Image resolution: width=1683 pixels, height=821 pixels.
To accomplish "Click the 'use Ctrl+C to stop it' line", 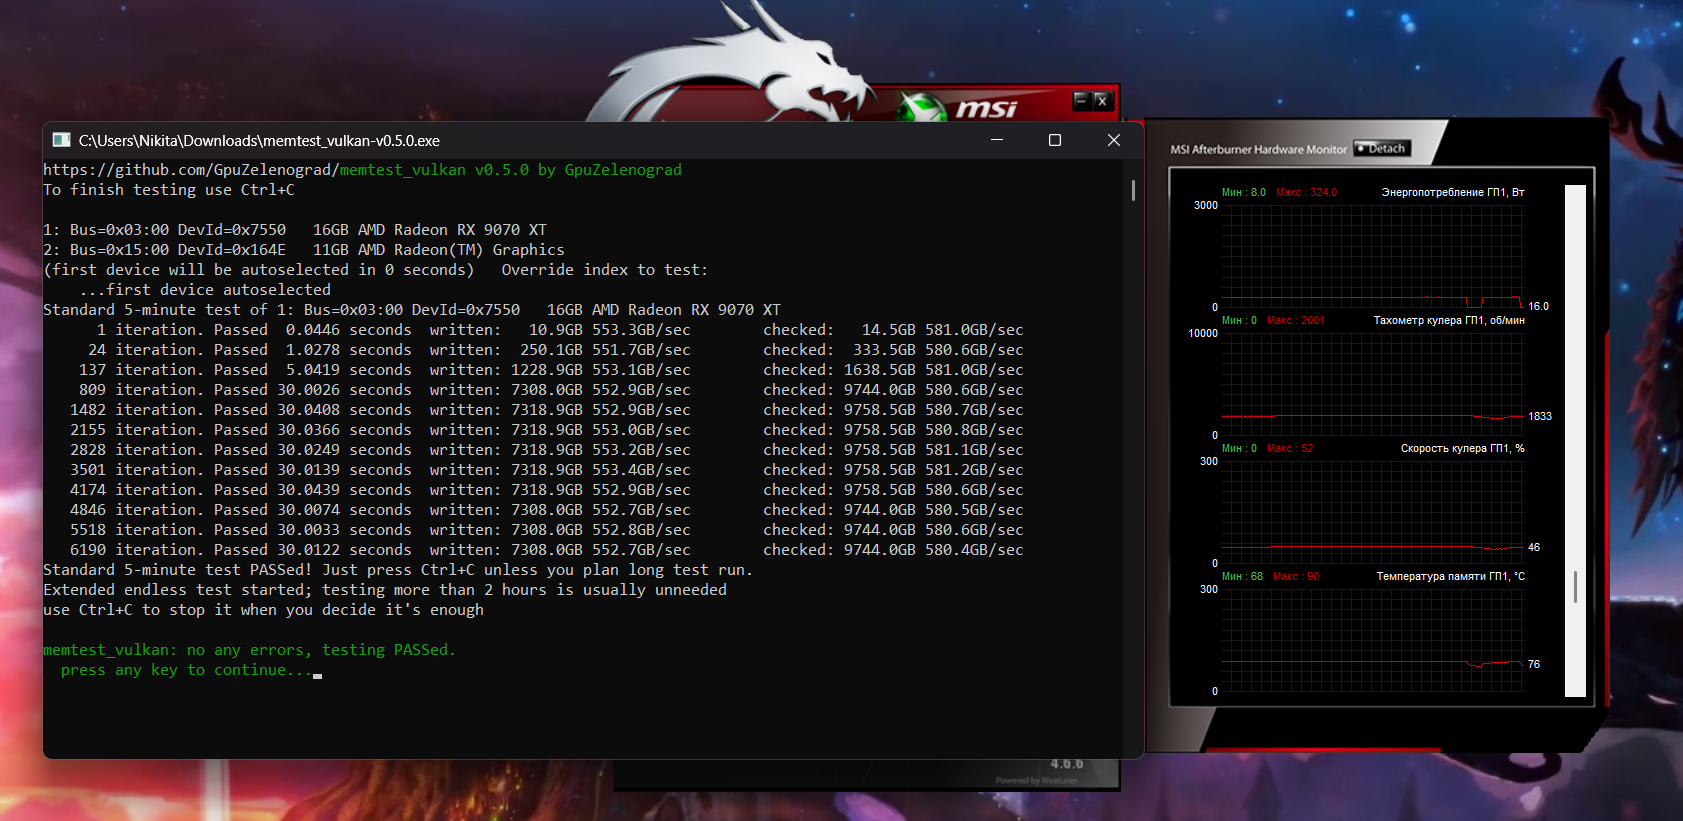I will (263, 610).
